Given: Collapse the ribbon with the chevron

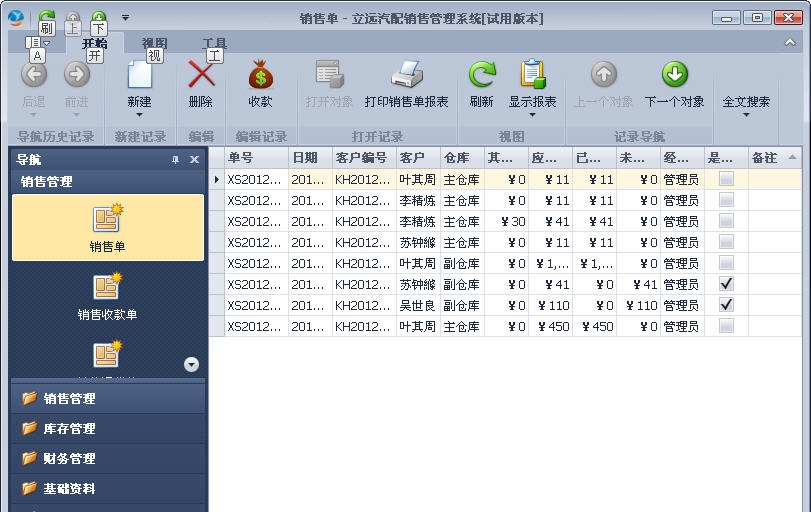Looking at the screenshot, I should coord(790,42).
